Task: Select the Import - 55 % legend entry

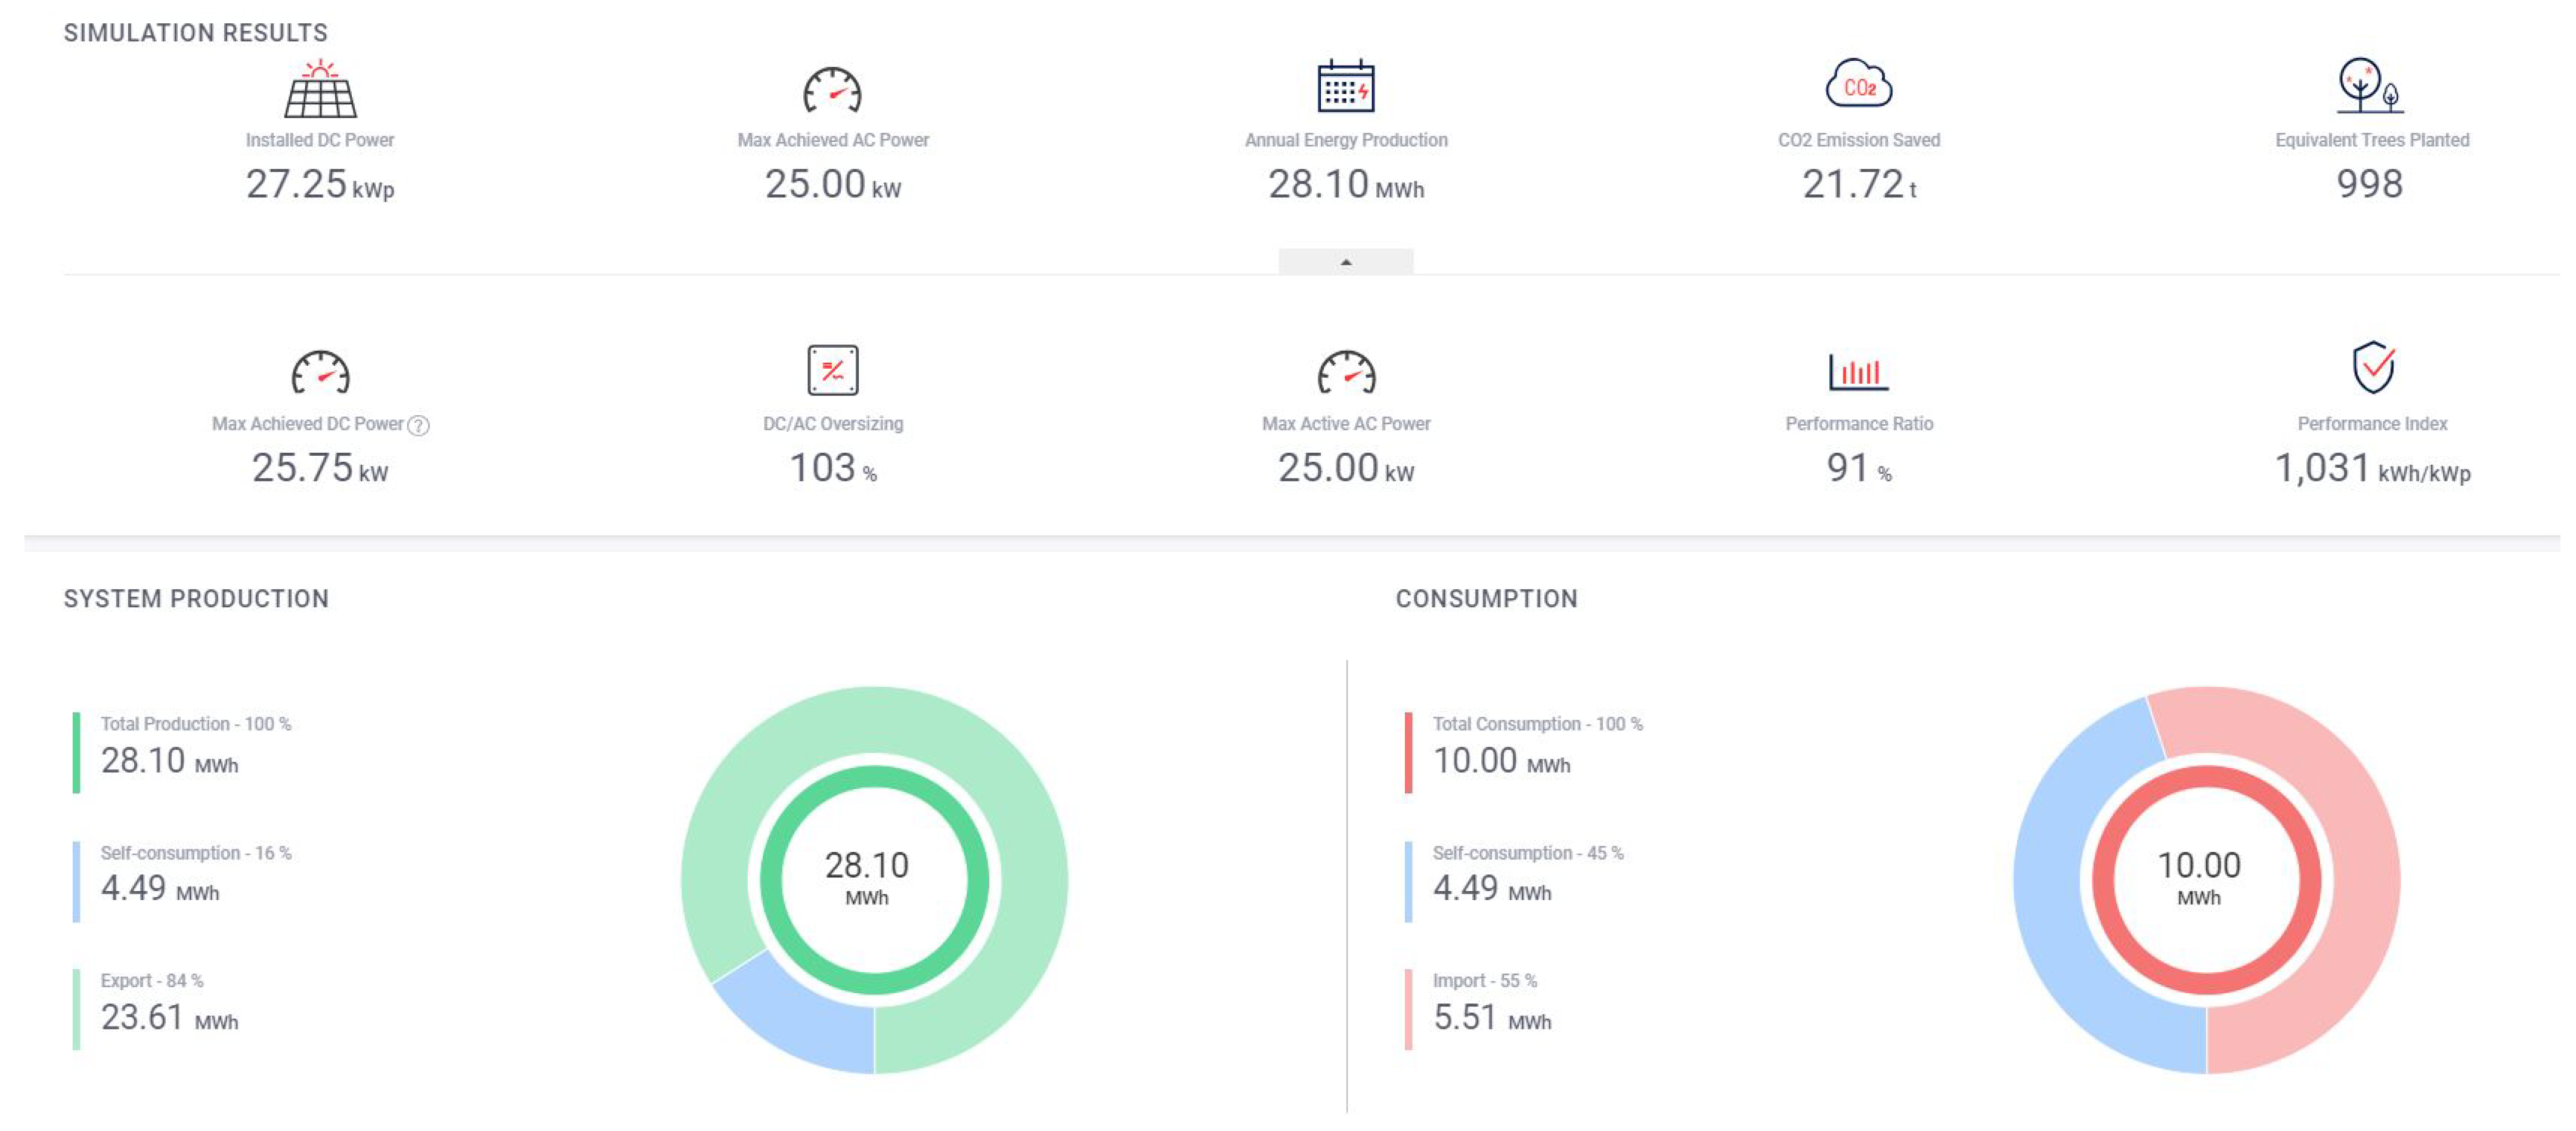Action: pyautogui.click(x=1484, y=981)
